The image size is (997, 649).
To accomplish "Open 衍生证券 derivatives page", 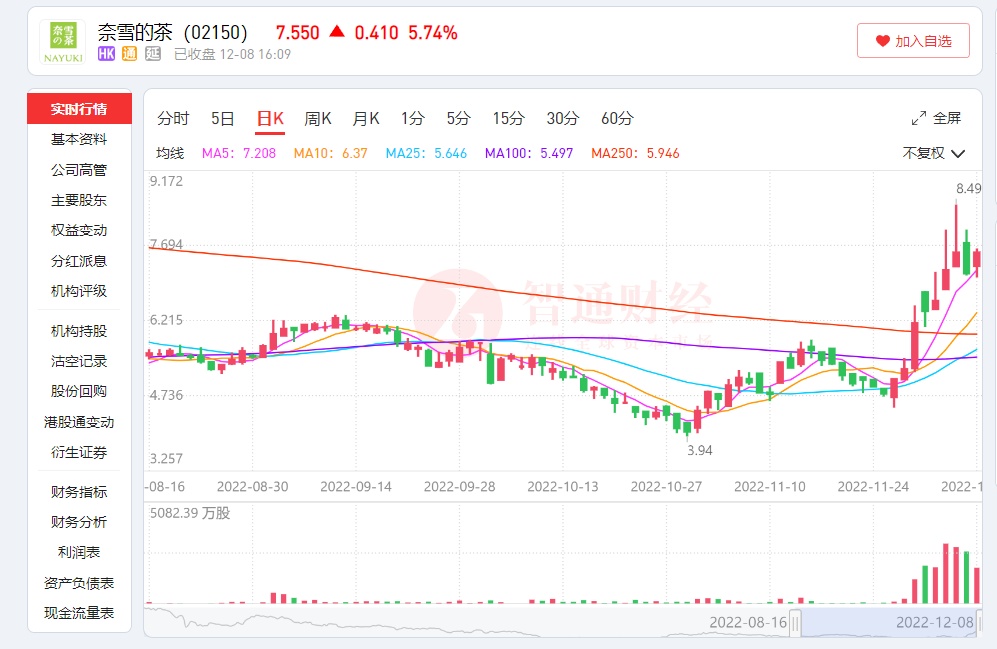I will tap(79, 453).
